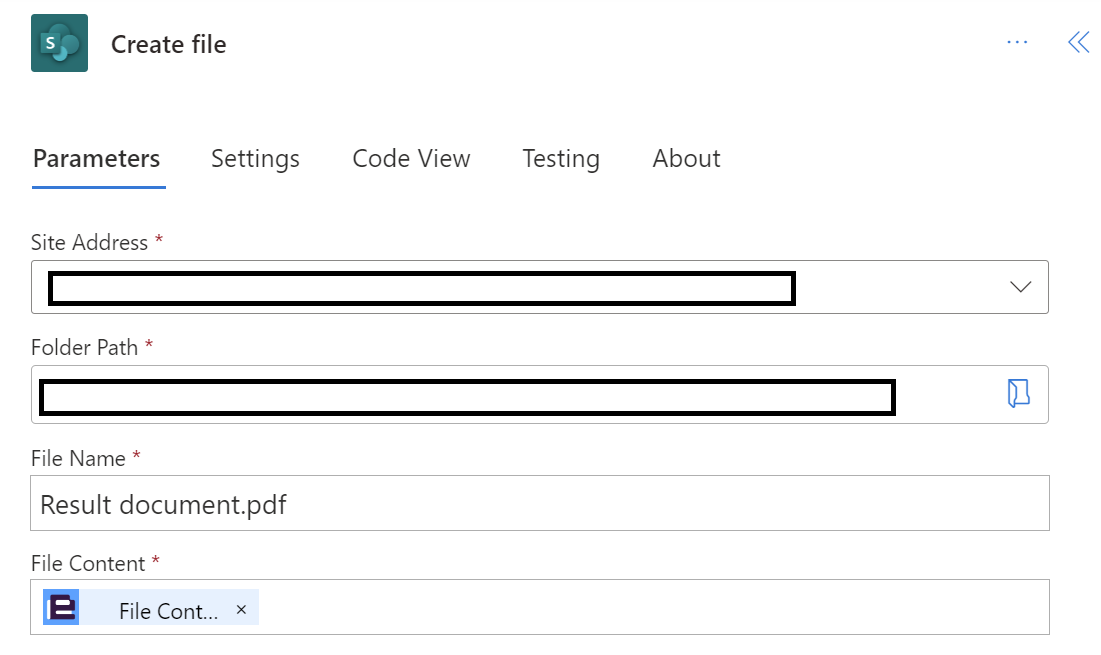Remove the File Content token
The height and width of the screenshot is (655, 1101).
tap(240, 609)
